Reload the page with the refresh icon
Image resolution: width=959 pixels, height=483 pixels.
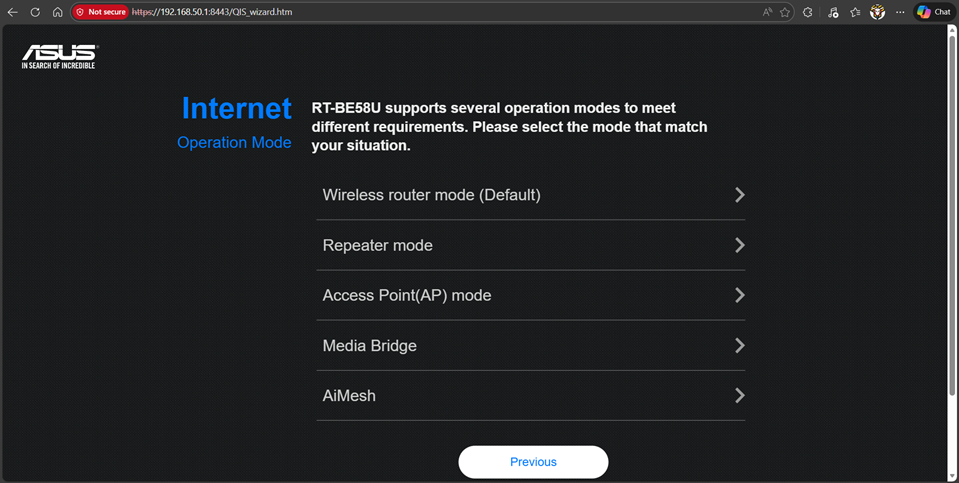[35, 12]
